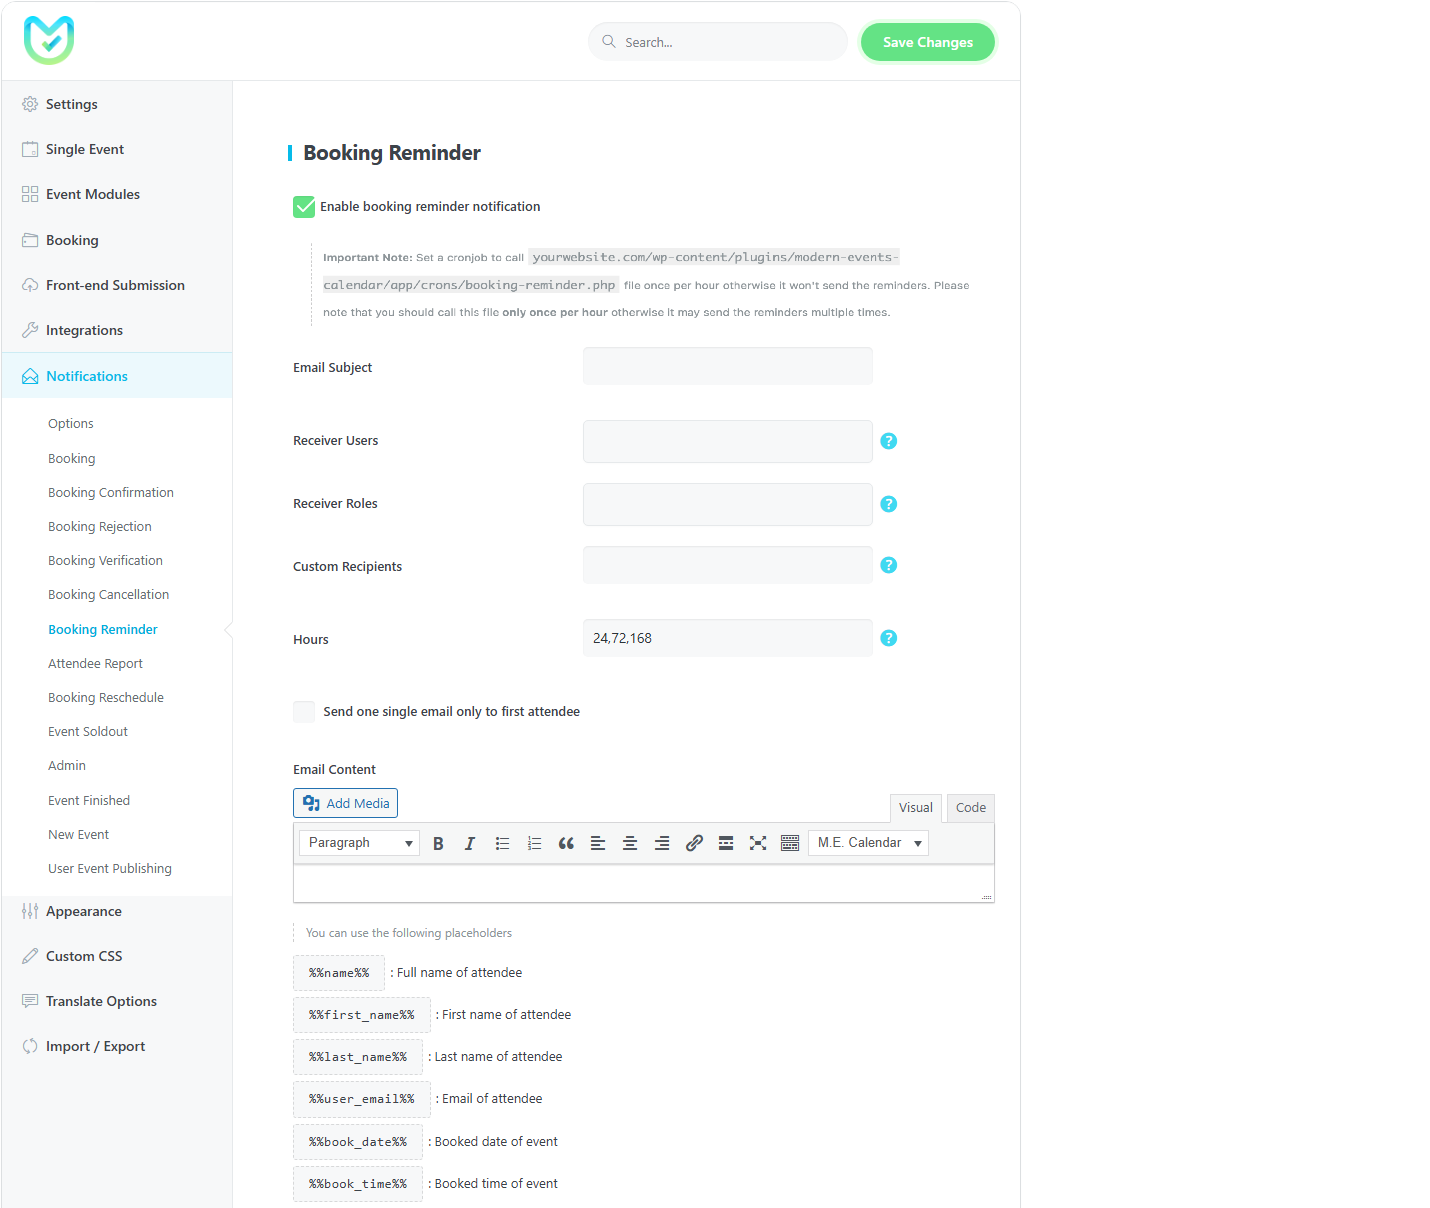
Task: Open Booking Confirmation in Notifications submenu
Action: tap(111, 493)
